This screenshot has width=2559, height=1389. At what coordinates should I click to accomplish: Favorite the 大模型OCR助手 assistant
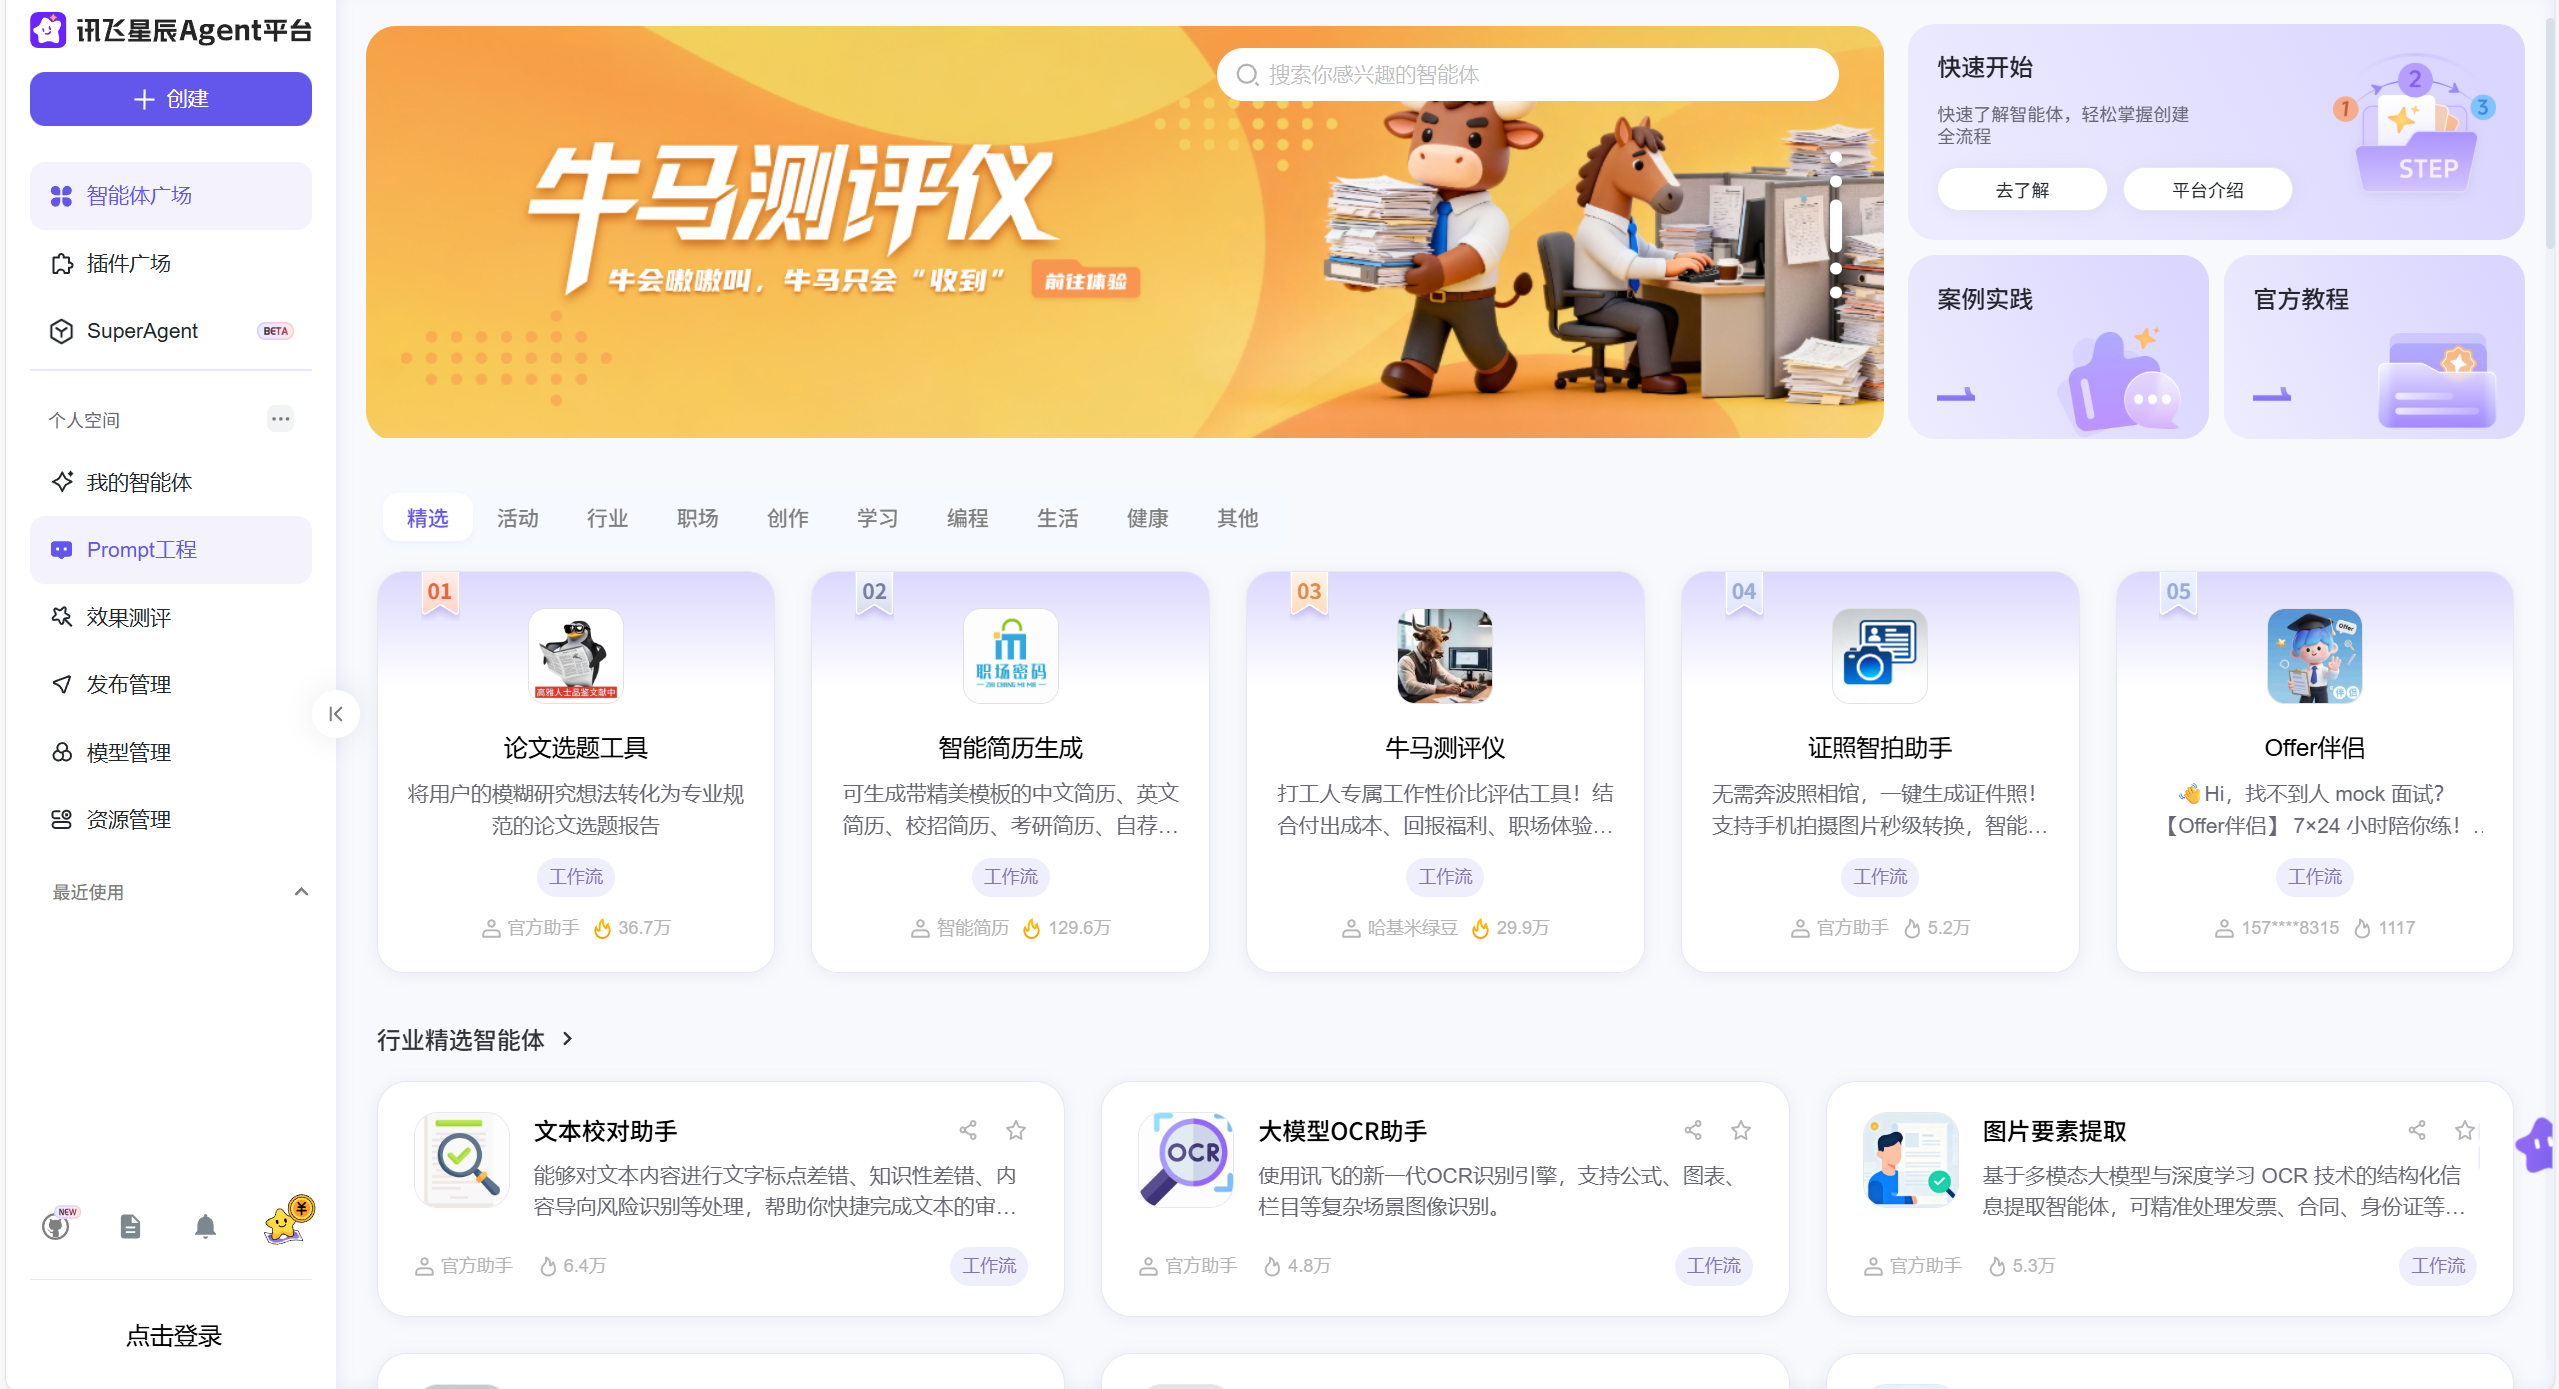pos(1740,1130)
